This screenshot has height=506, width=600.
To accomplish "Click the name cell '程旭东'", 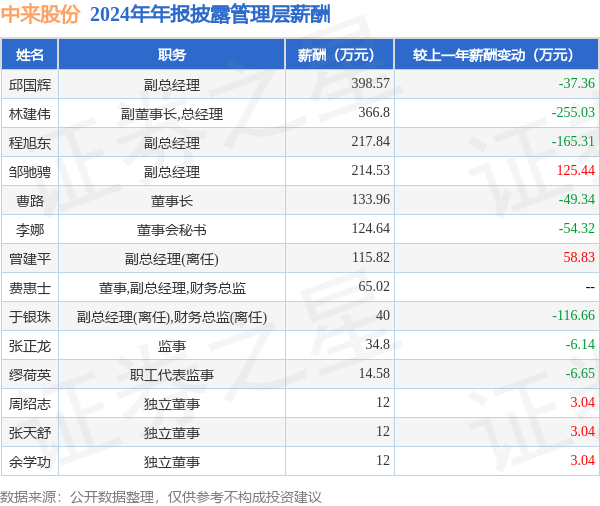I will pos(29,143).
